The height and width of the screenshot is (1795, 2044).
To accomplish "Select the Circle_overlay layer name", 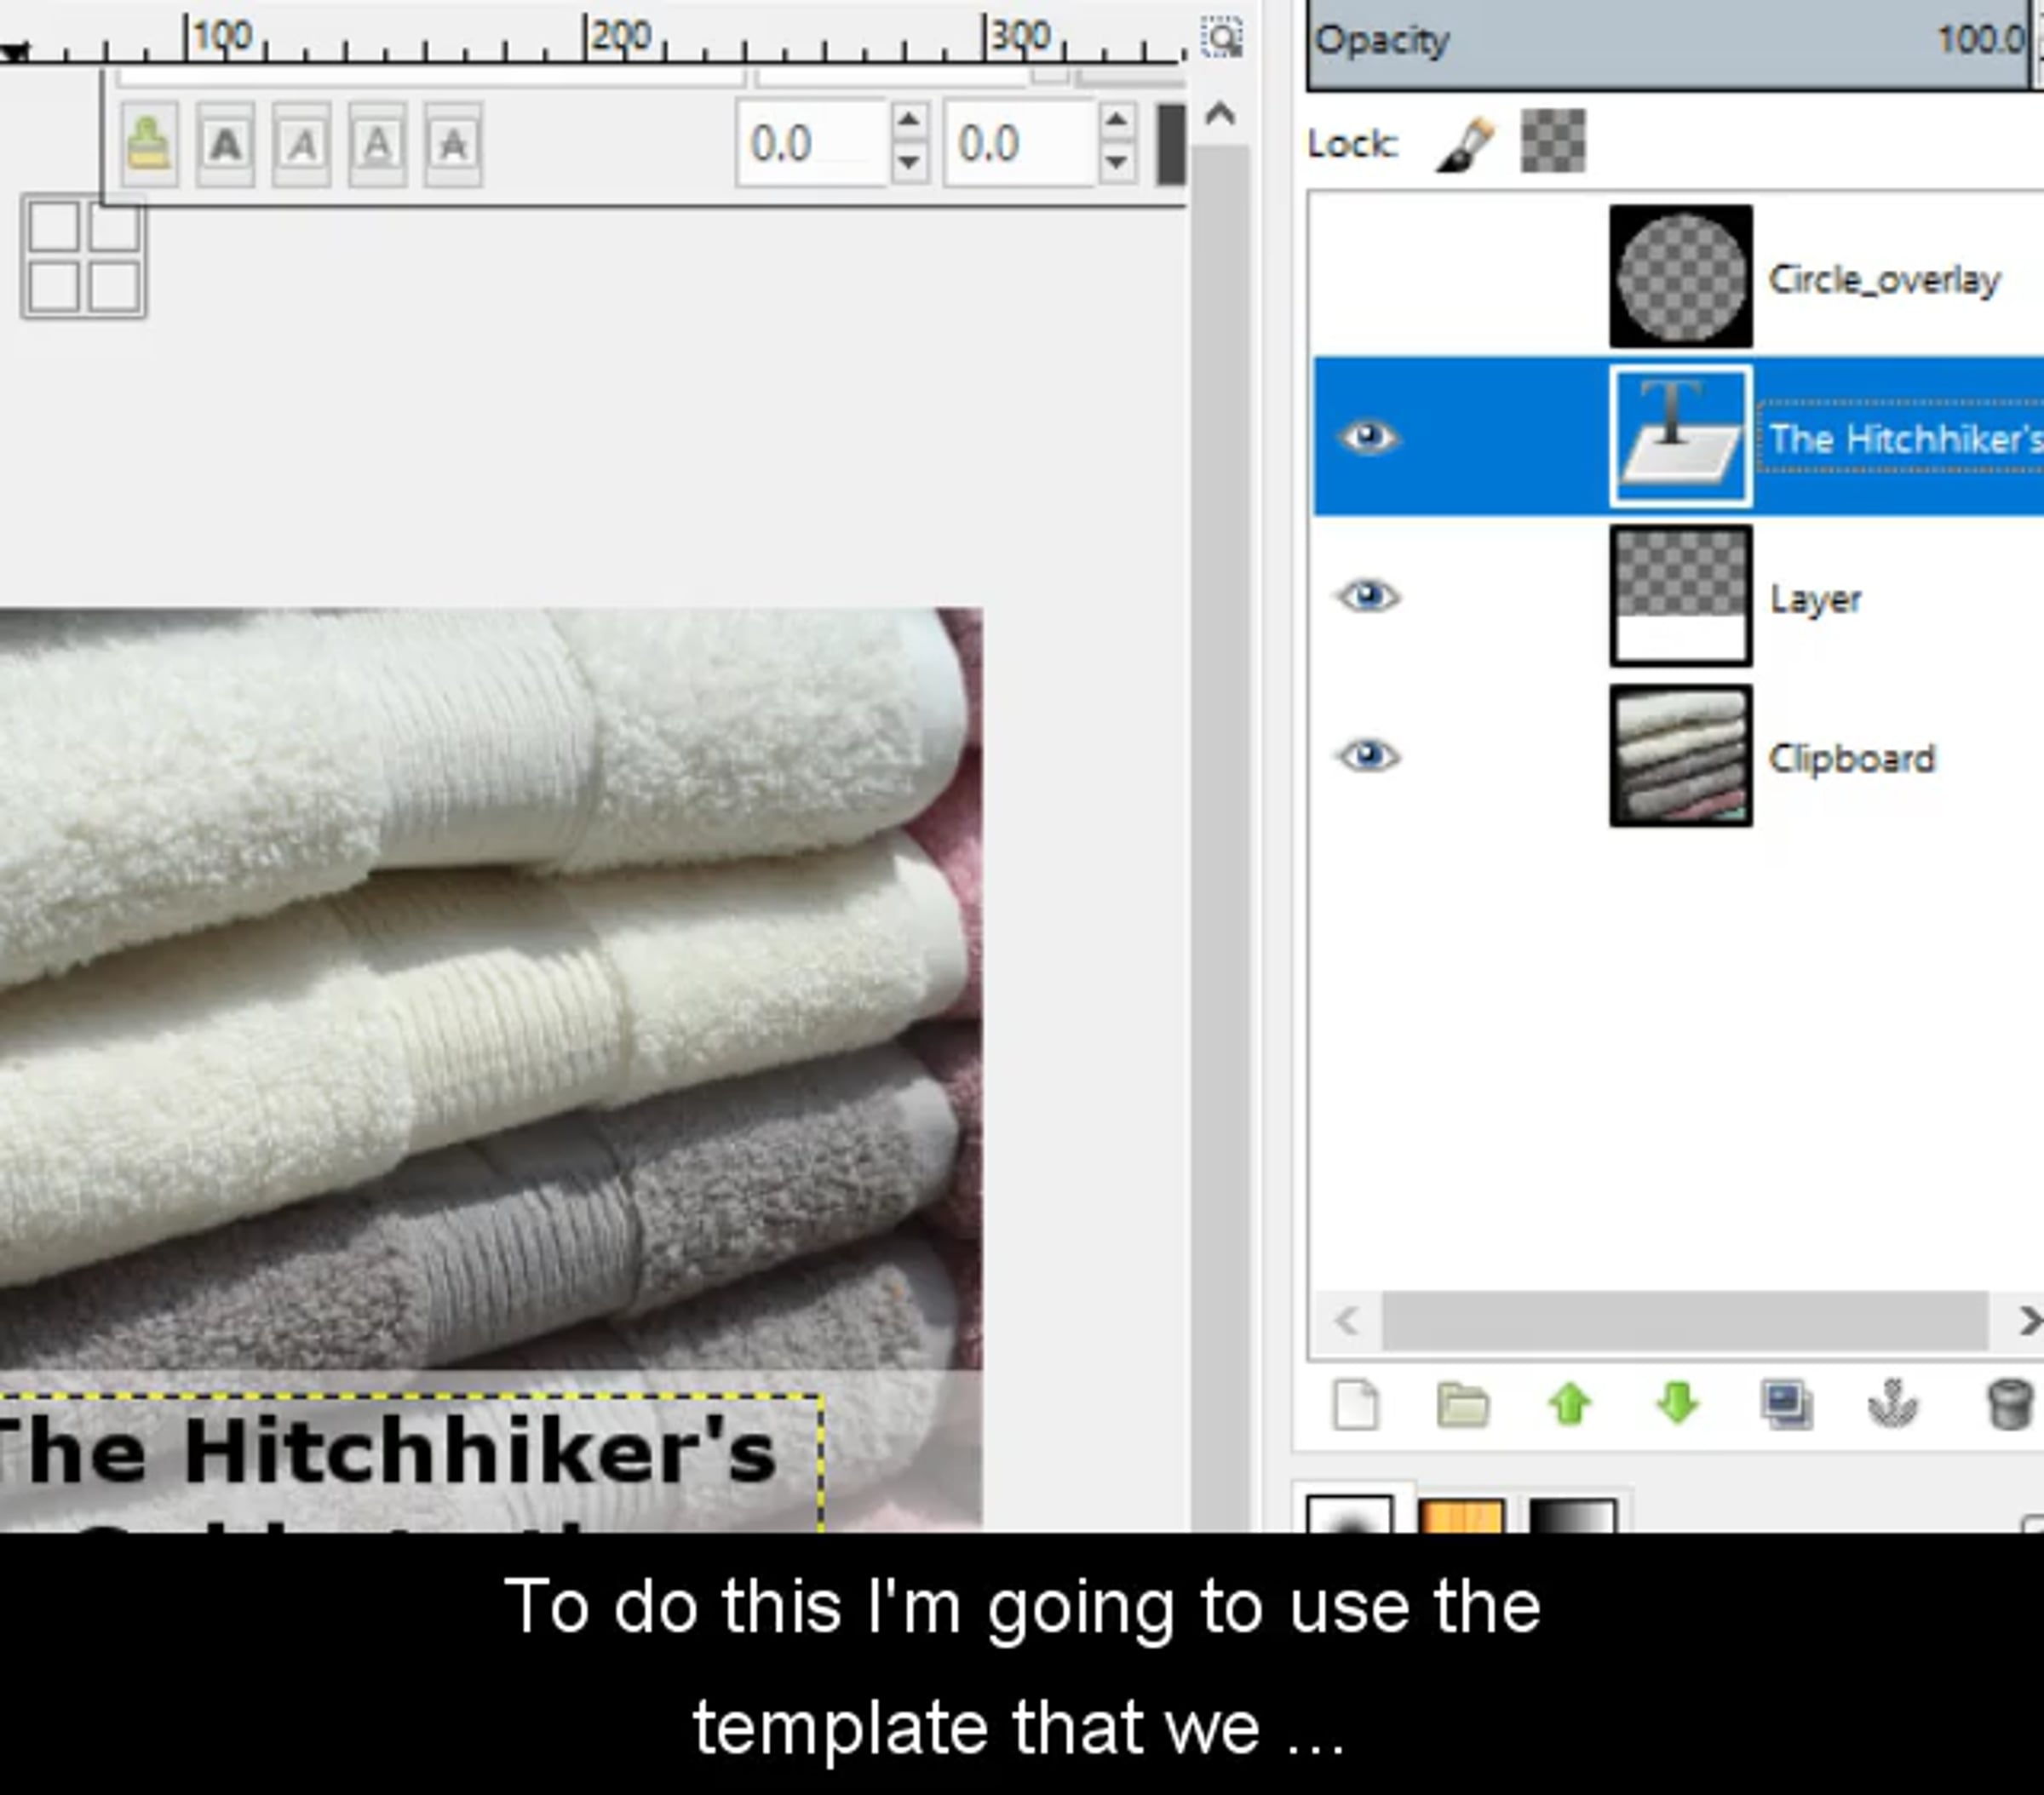I will point(1885,280).
